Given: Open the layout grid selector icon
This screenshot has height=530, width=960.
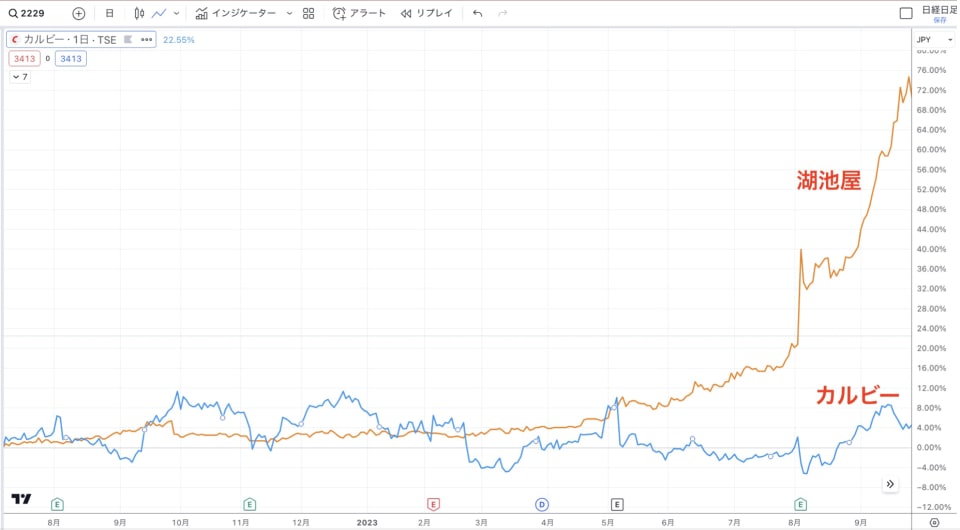Looking at the screenshot, I should 309,13.
